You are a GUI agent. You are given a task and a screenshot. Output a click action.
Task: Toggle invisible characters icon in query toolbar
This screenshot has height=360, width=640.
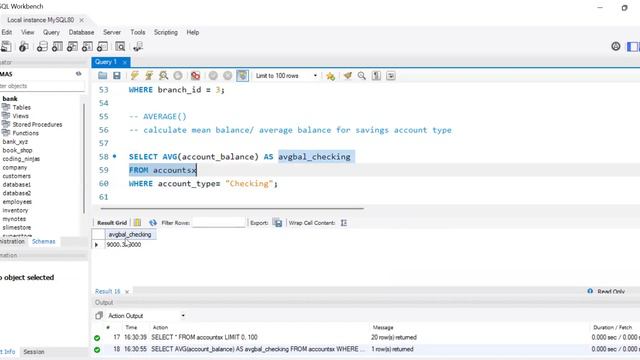[x=376, y=76]
